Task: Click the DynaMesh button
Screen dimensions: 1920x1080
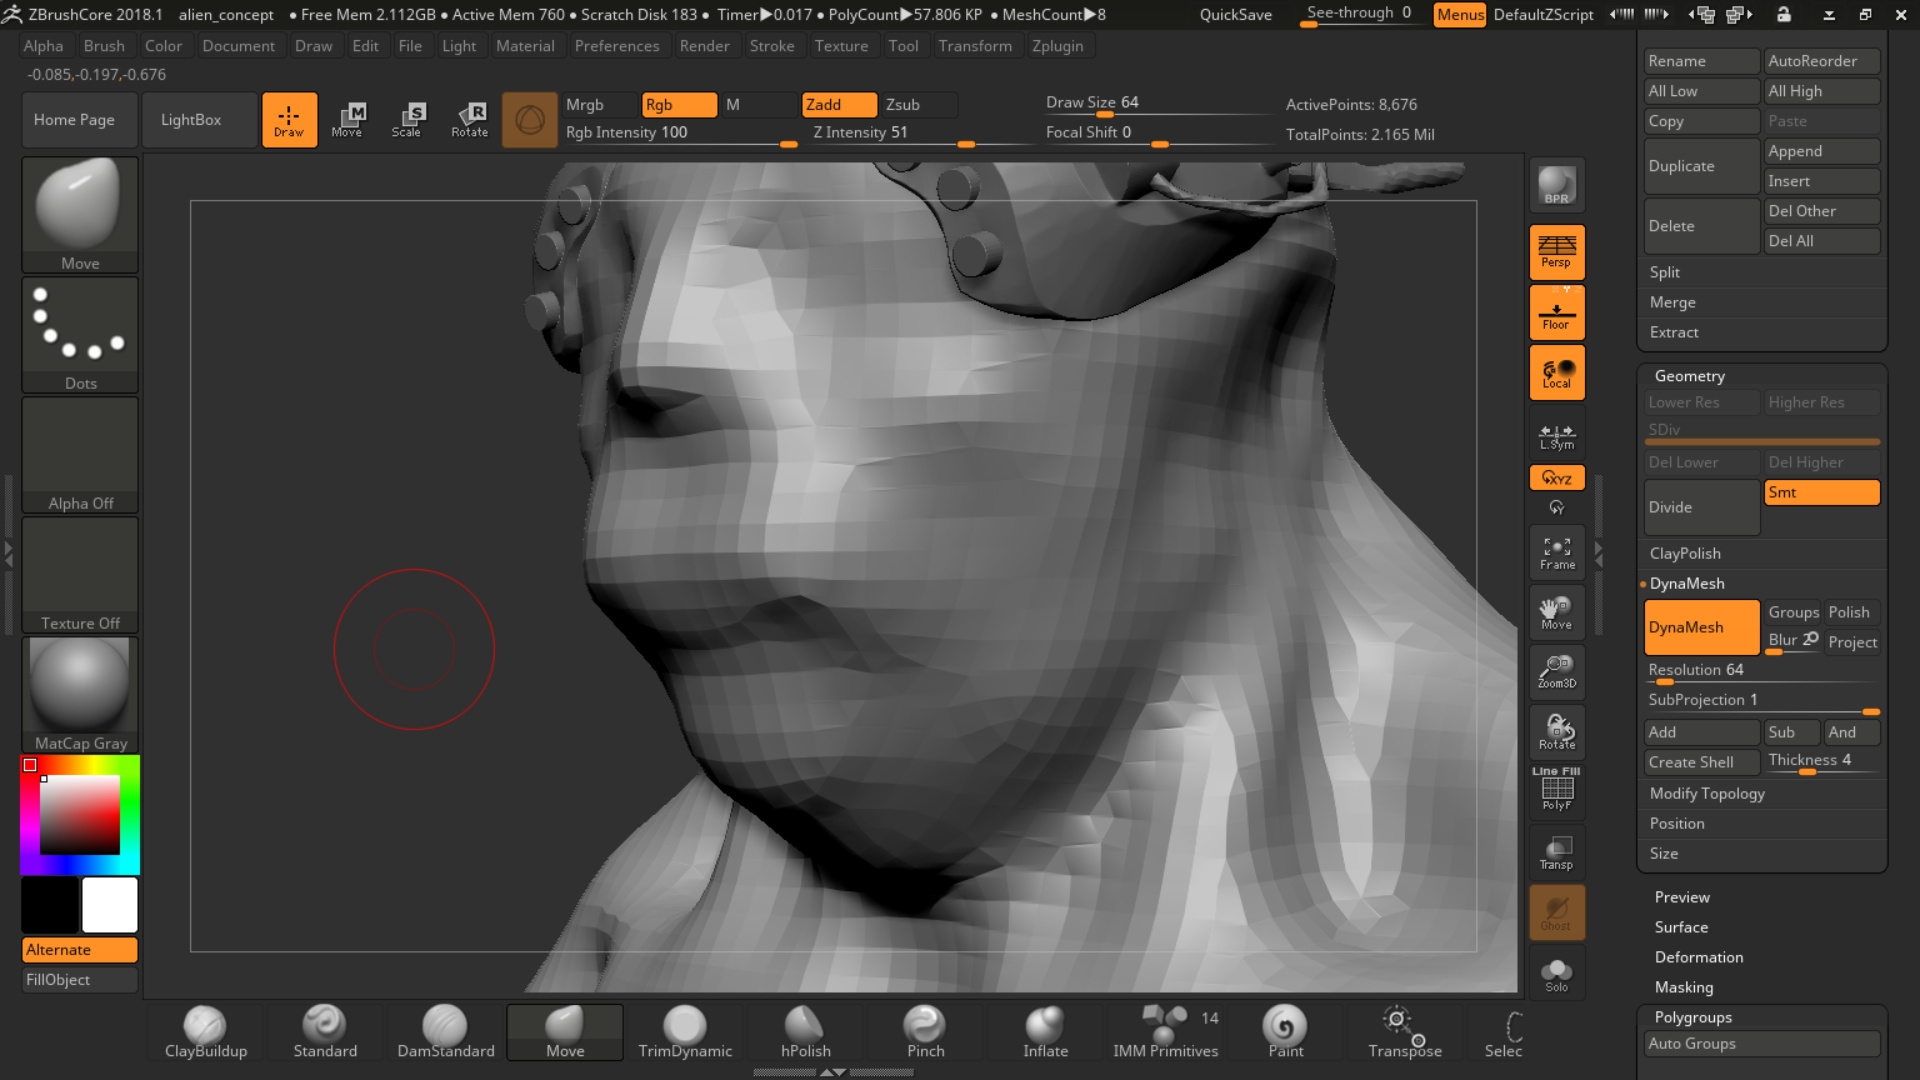Action: [x=1701, y=627]
